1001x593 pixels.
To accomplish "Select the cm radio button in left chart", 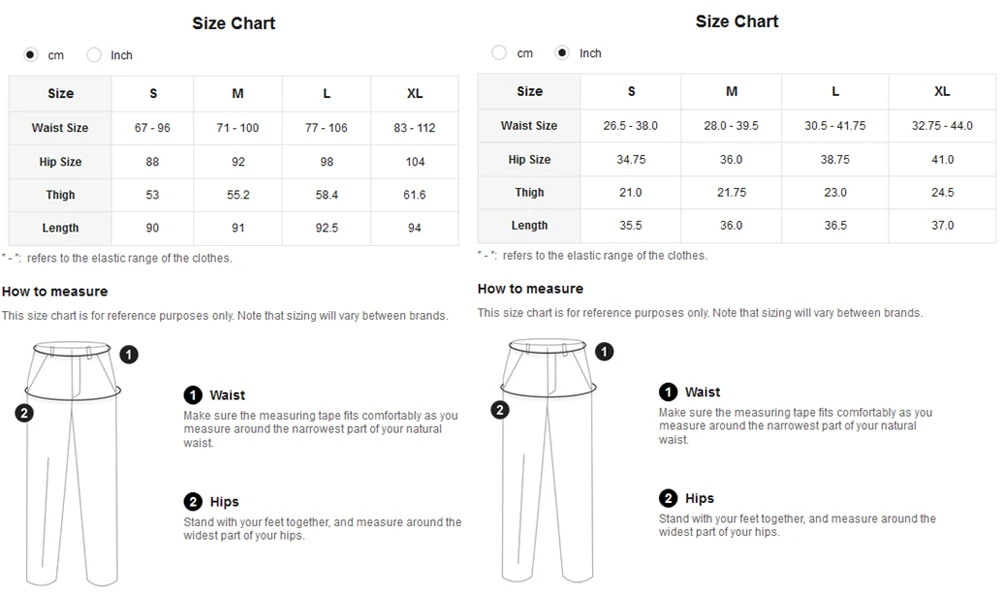I will click(x=31, y=55).
